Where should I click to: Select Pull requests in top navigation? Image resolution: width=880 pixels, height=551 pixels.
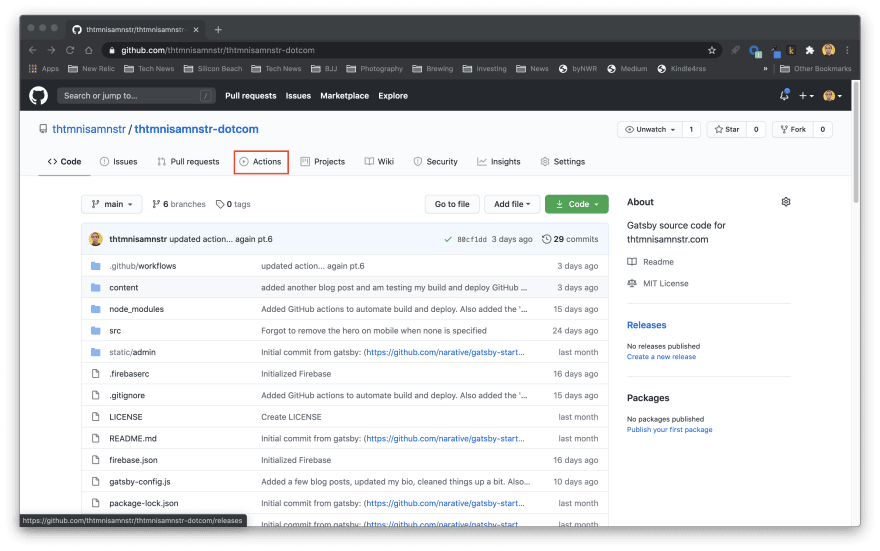point(250,96)
